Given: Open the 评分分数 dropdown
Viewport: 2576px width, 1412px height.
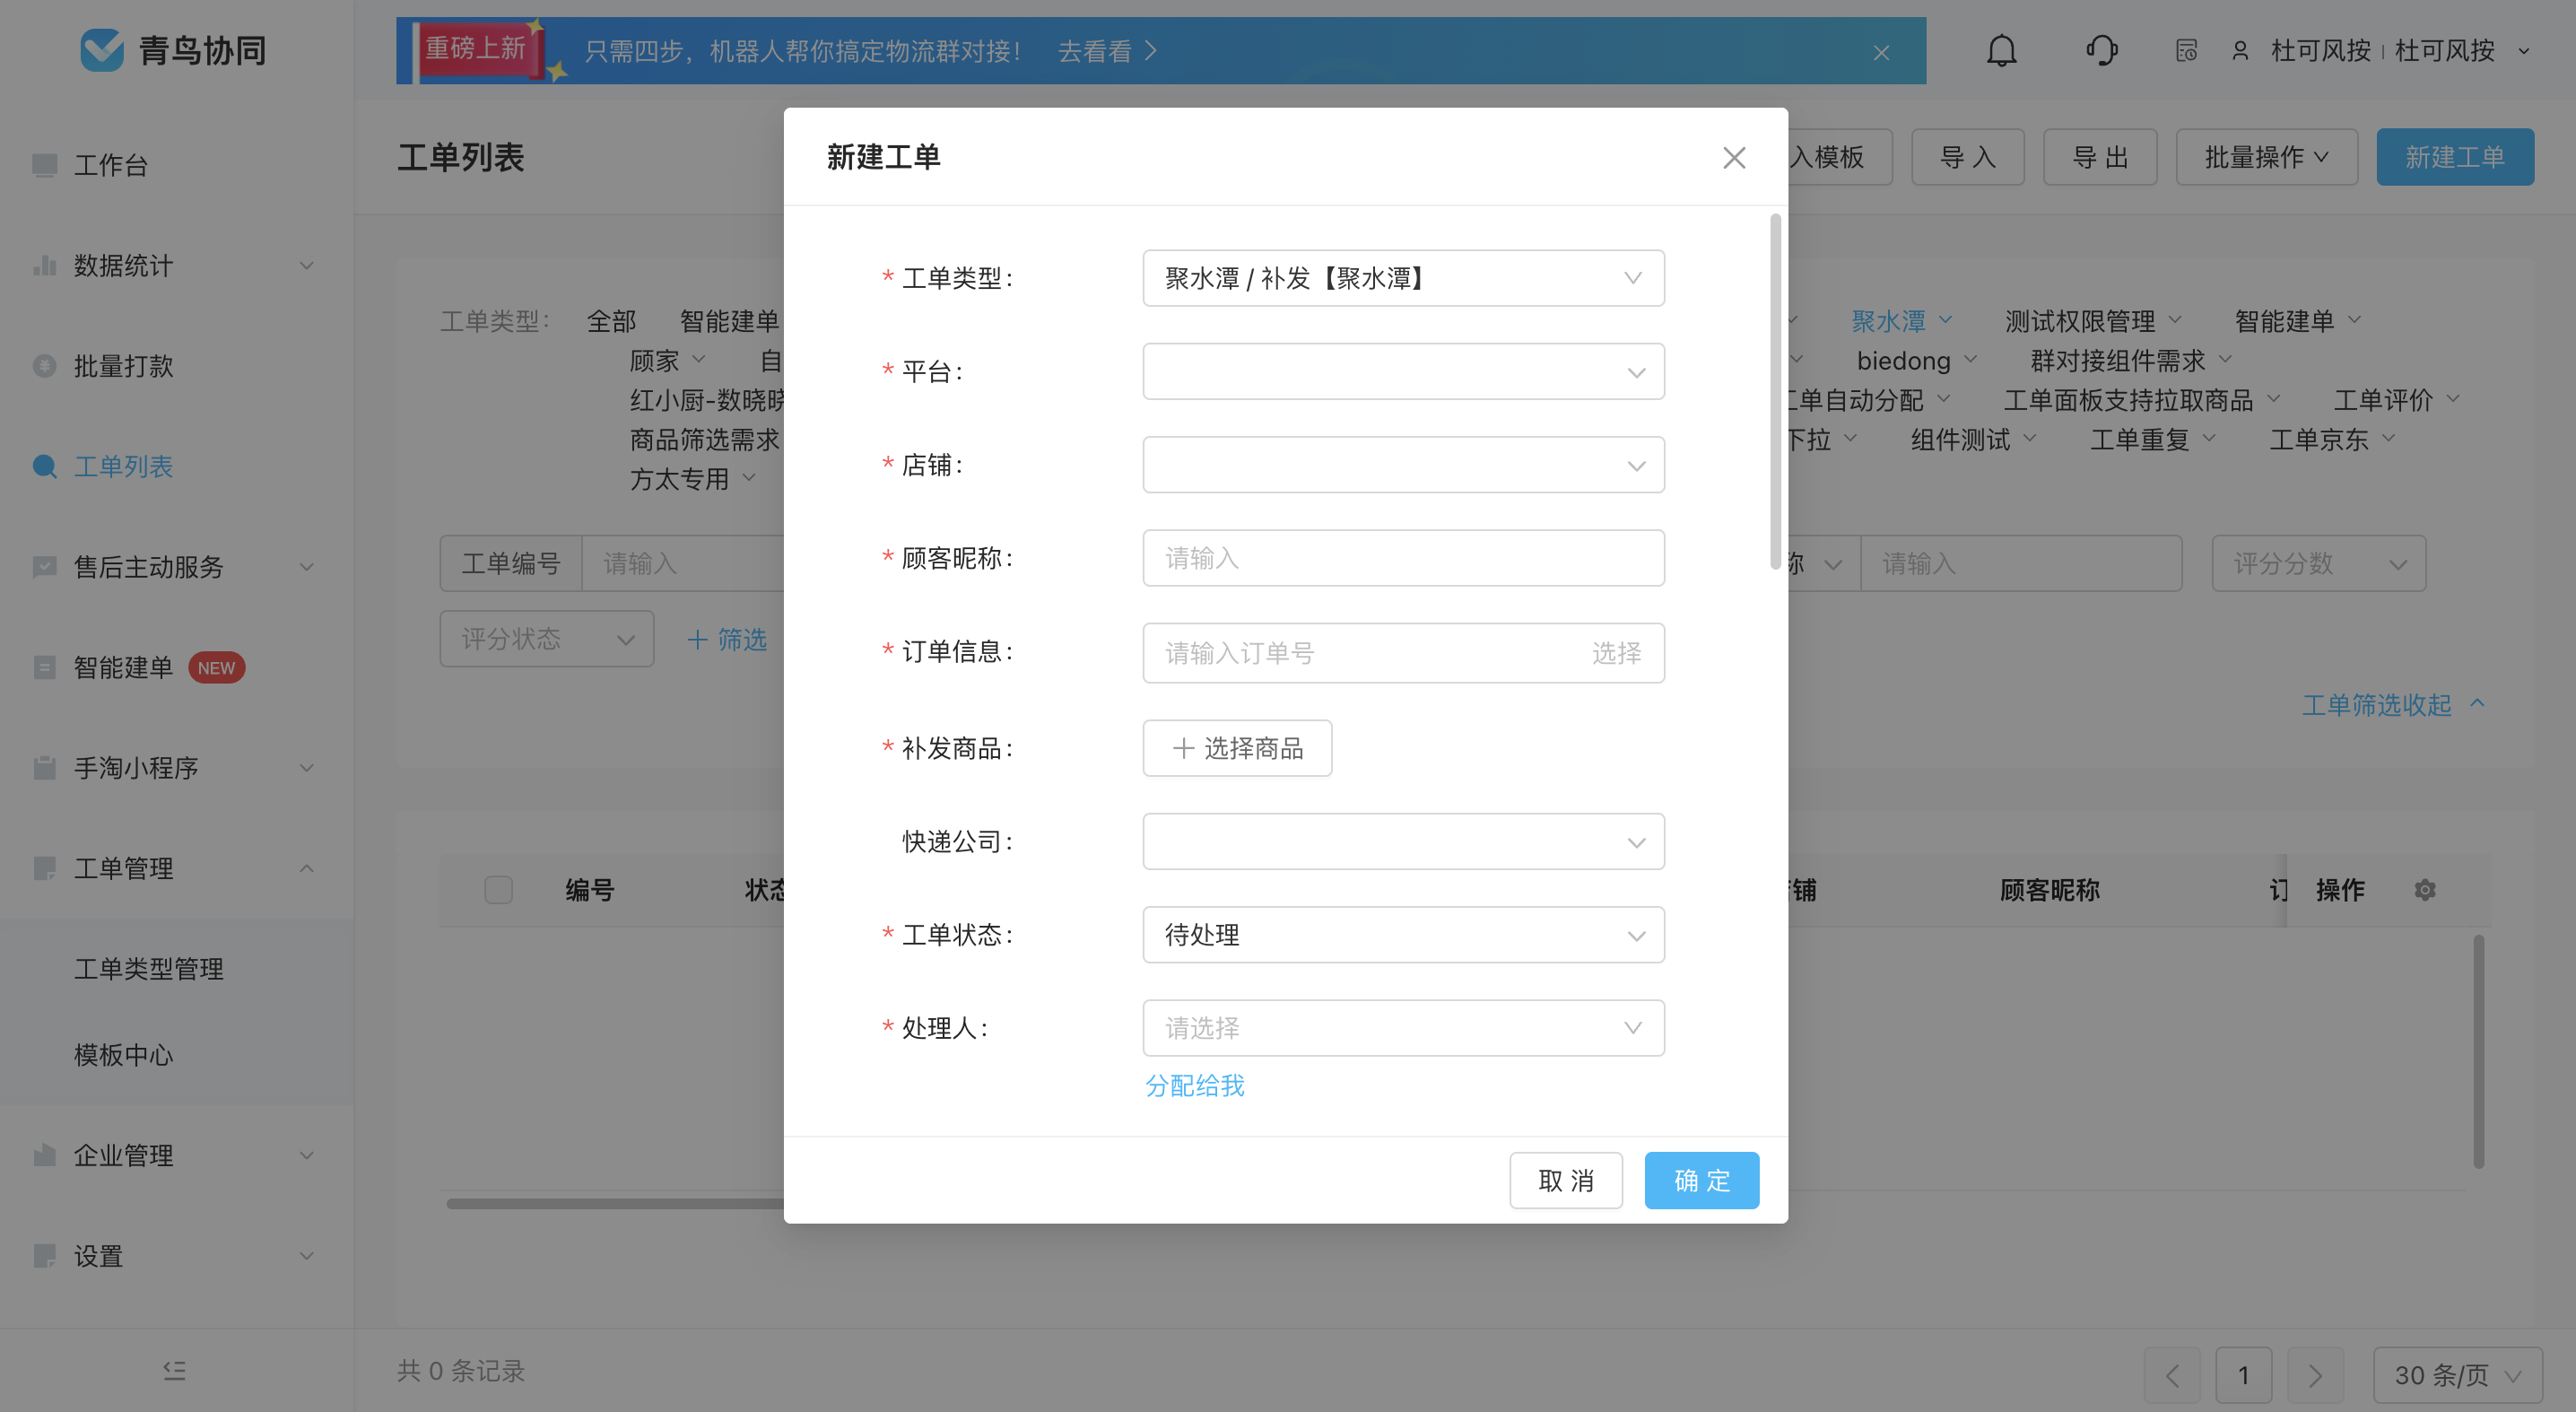Looking at the screenshot, I should pyautogui.click(x=2319, y=564).
